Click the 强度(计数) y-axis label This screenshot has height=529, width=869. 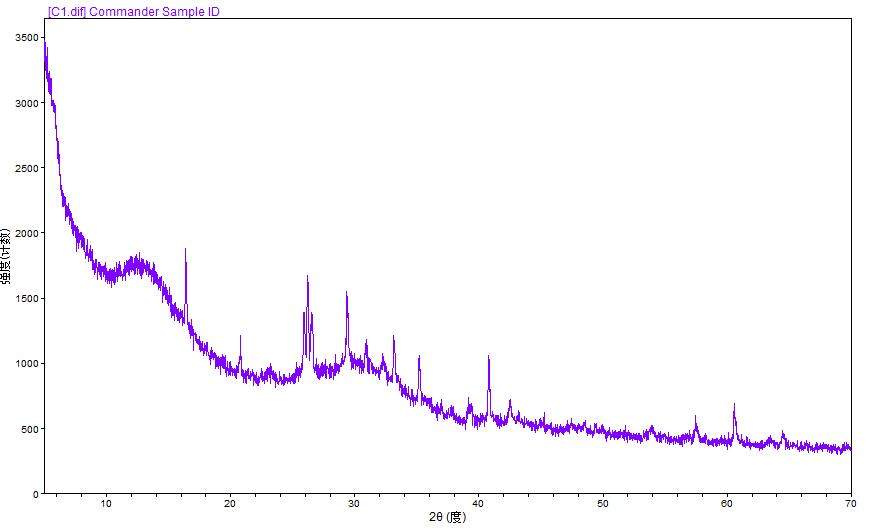point(8,257)
